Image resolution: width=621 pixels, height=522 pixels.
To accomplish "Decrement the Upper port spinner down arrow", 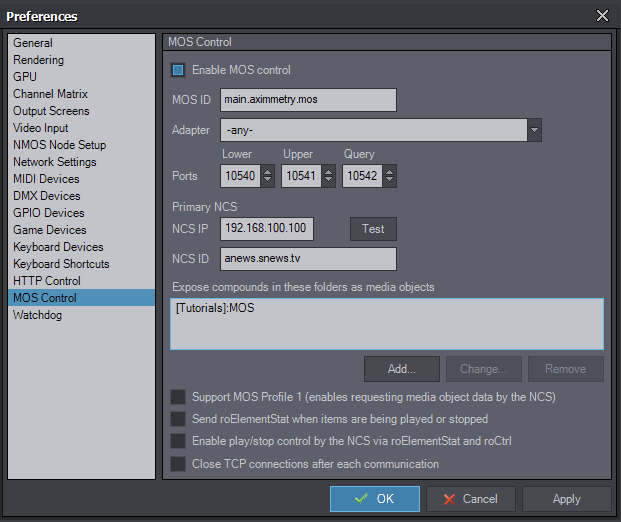I will tap(329, 181).
